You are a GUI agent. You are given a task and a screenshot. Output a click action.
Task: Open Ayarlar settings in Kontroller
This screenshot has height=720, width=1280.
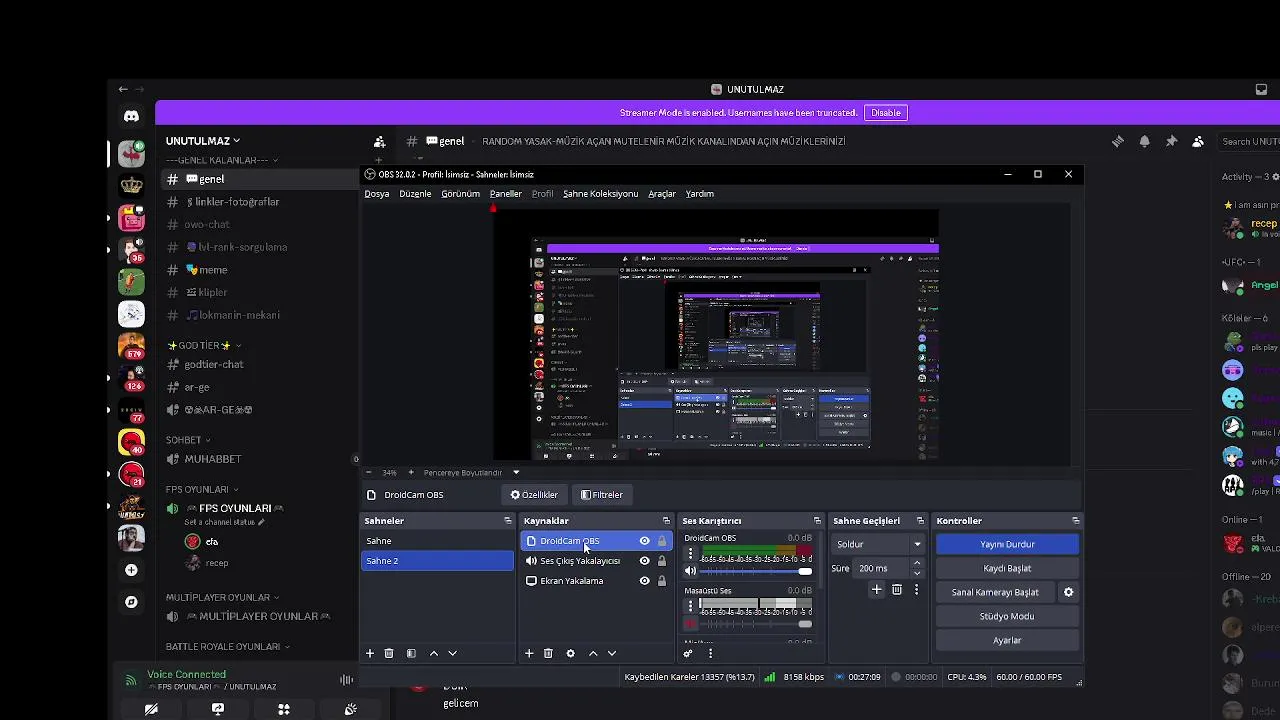point(1007,640)
